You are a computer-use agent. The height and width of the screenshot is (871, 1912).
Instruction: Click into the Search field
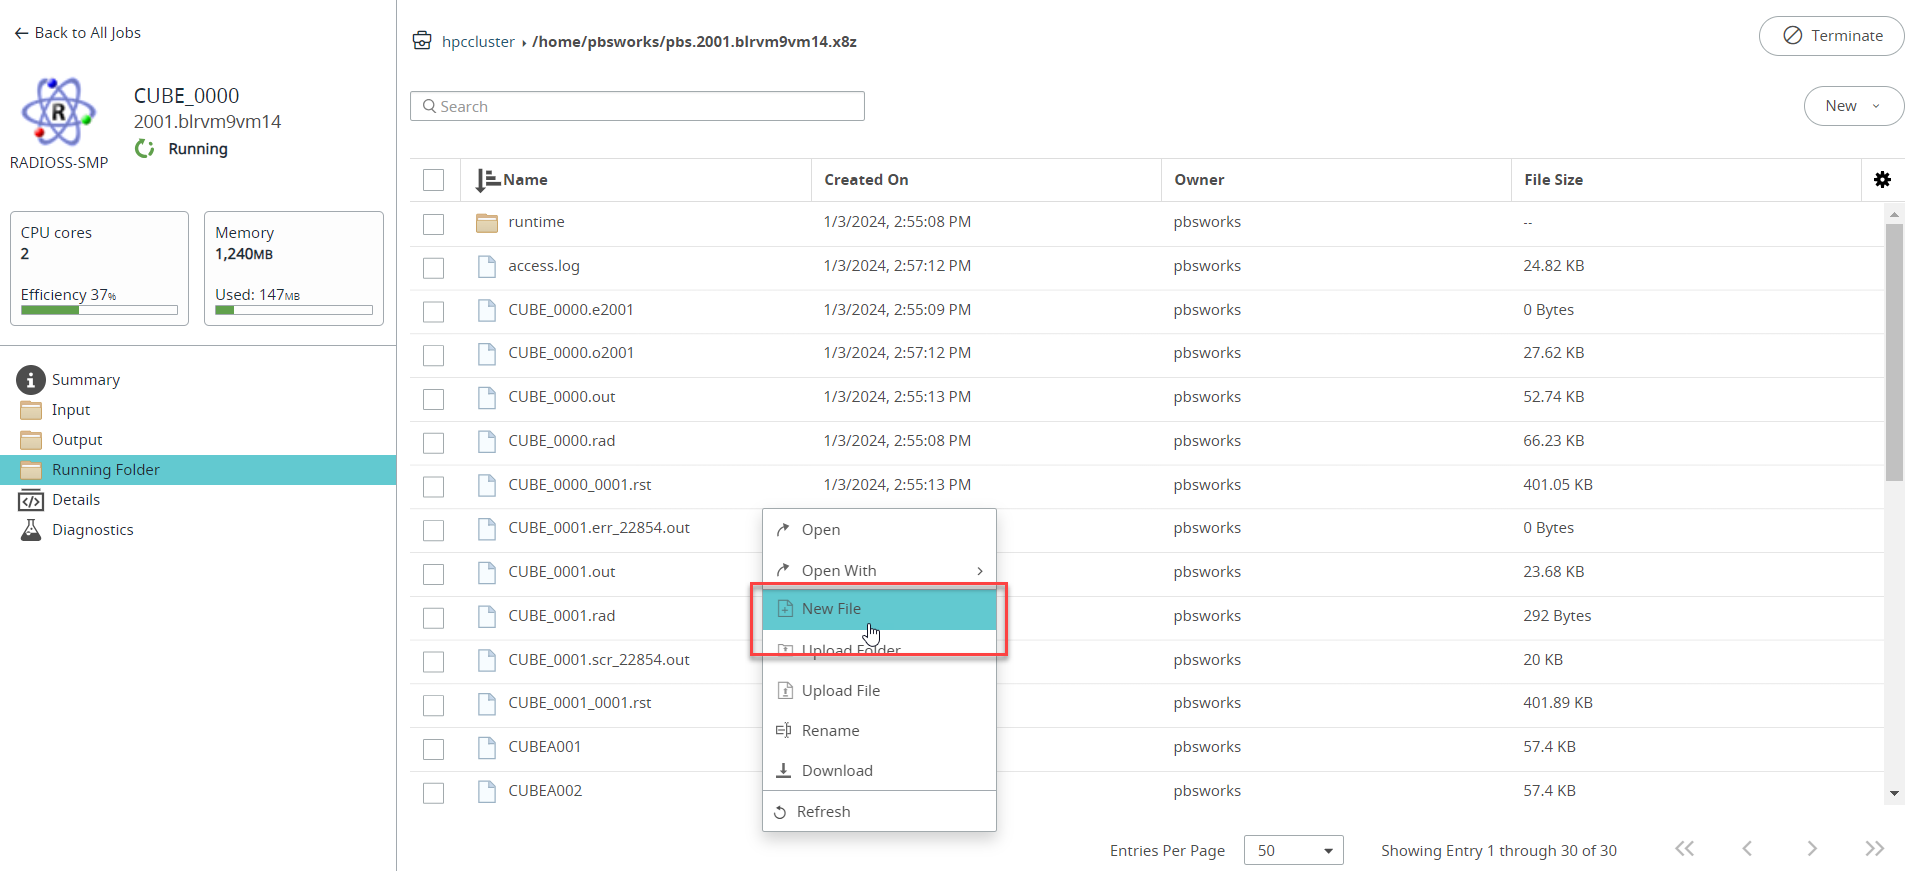click(637, 106)
